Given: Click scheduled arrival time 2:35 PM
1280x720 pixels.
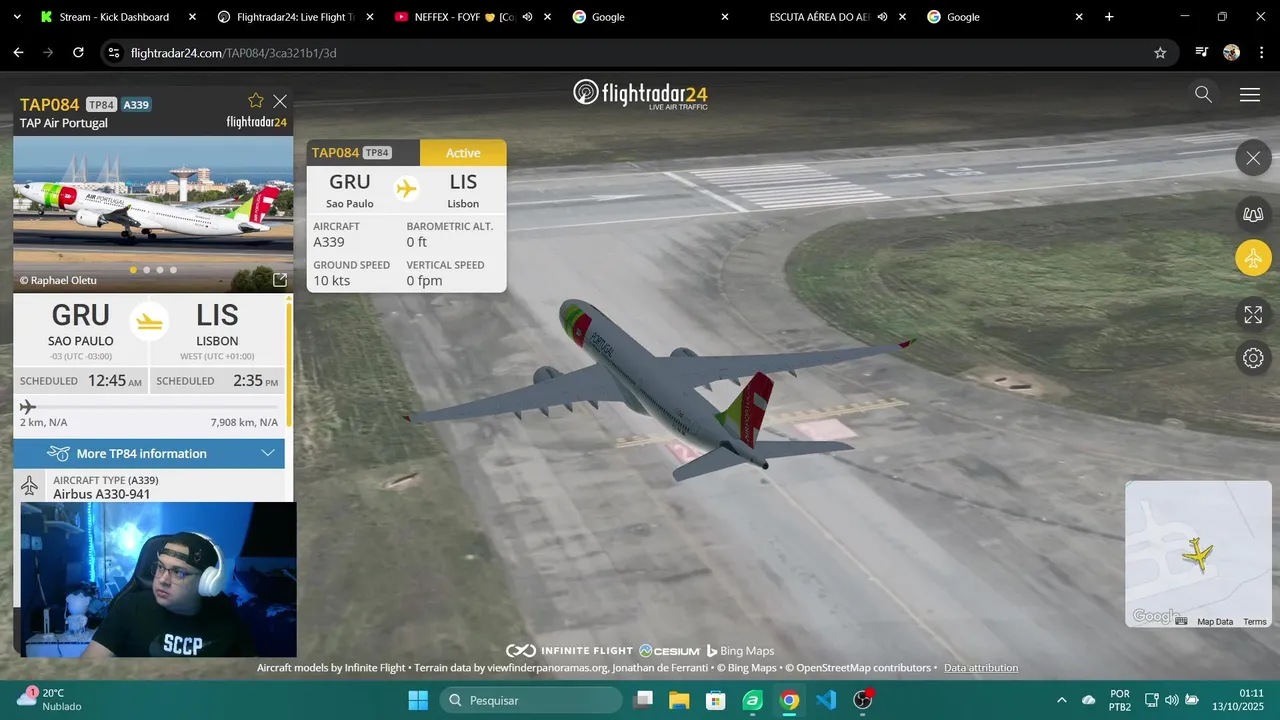Looking at the screenshot, I should pyautogui.click(x=256, y=381).
